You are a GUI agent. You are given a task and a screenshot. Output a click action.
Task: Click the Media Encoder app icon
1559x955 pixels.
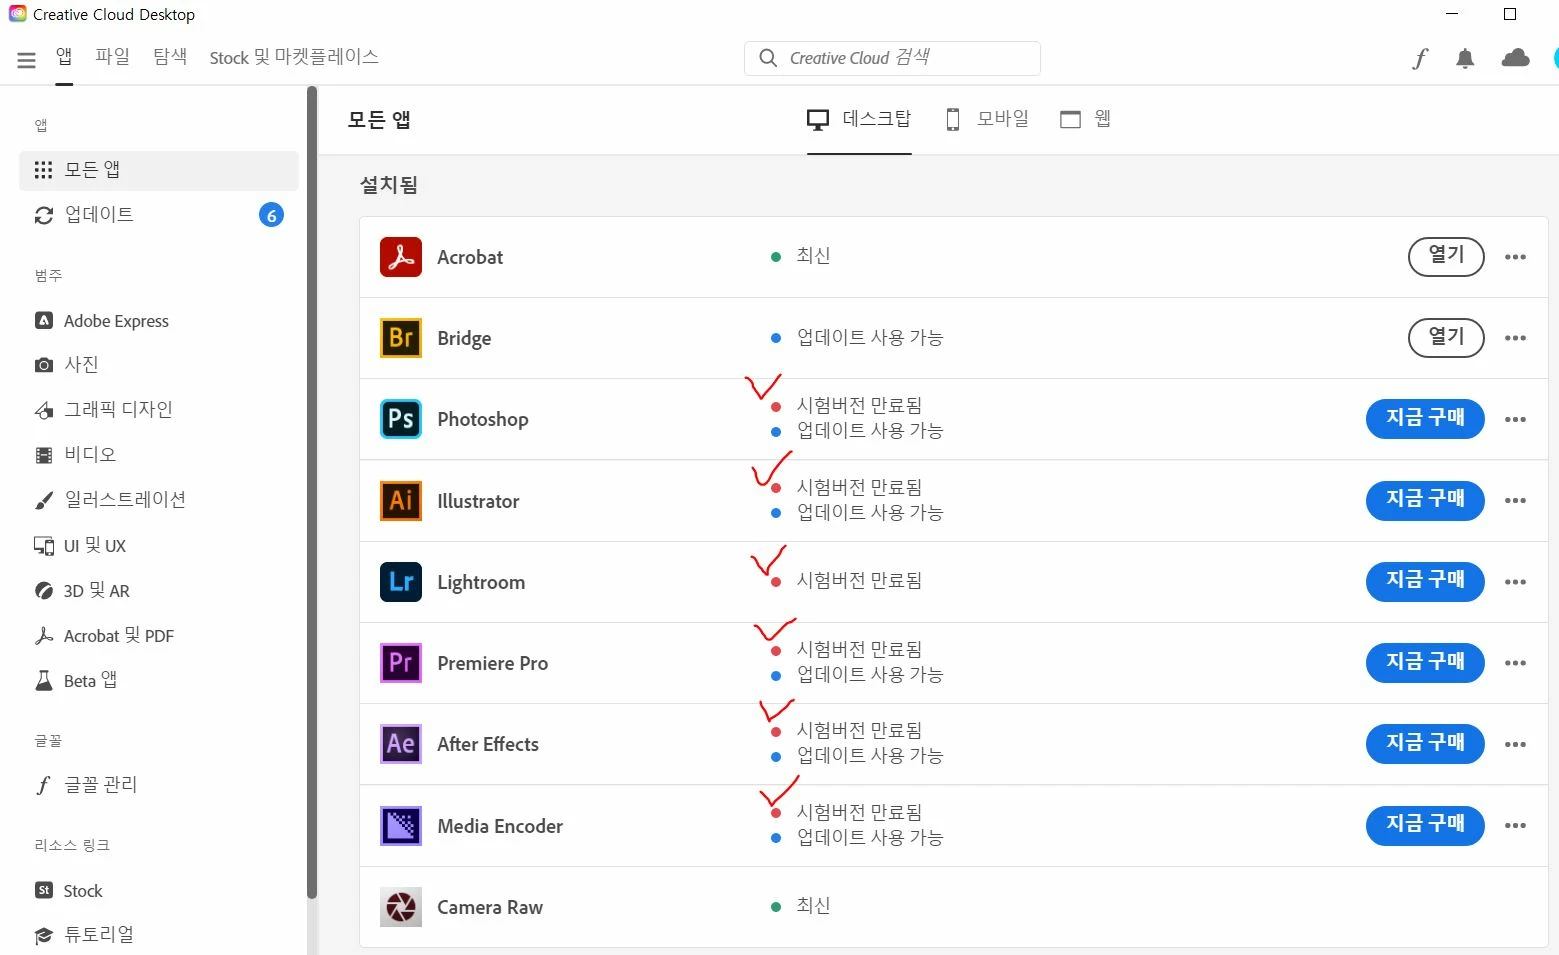pos(401,826)
